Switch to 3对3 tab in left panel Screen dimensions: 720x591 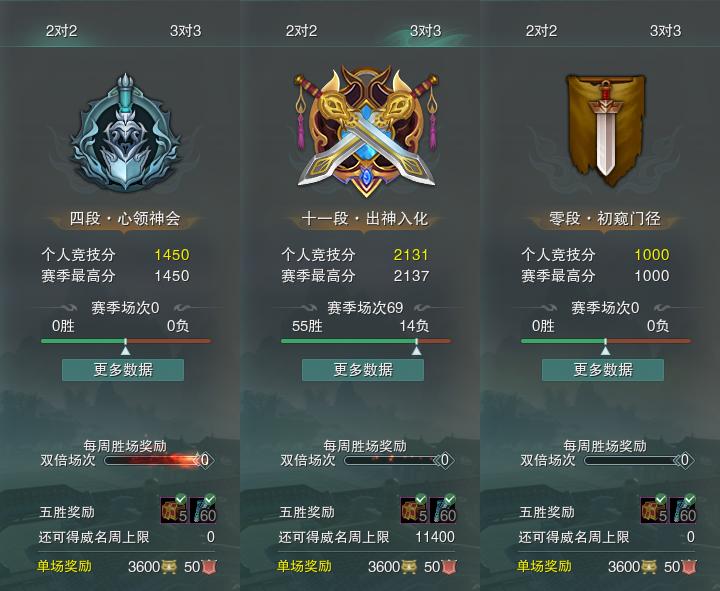click(x=186, y=31)
